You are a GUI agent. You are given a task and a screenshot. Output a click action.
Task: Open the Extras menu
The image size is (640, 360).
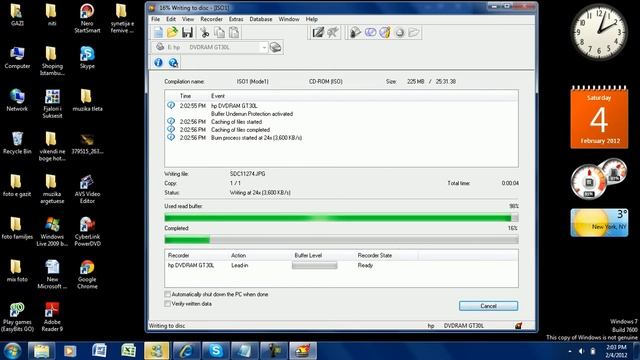236,19
